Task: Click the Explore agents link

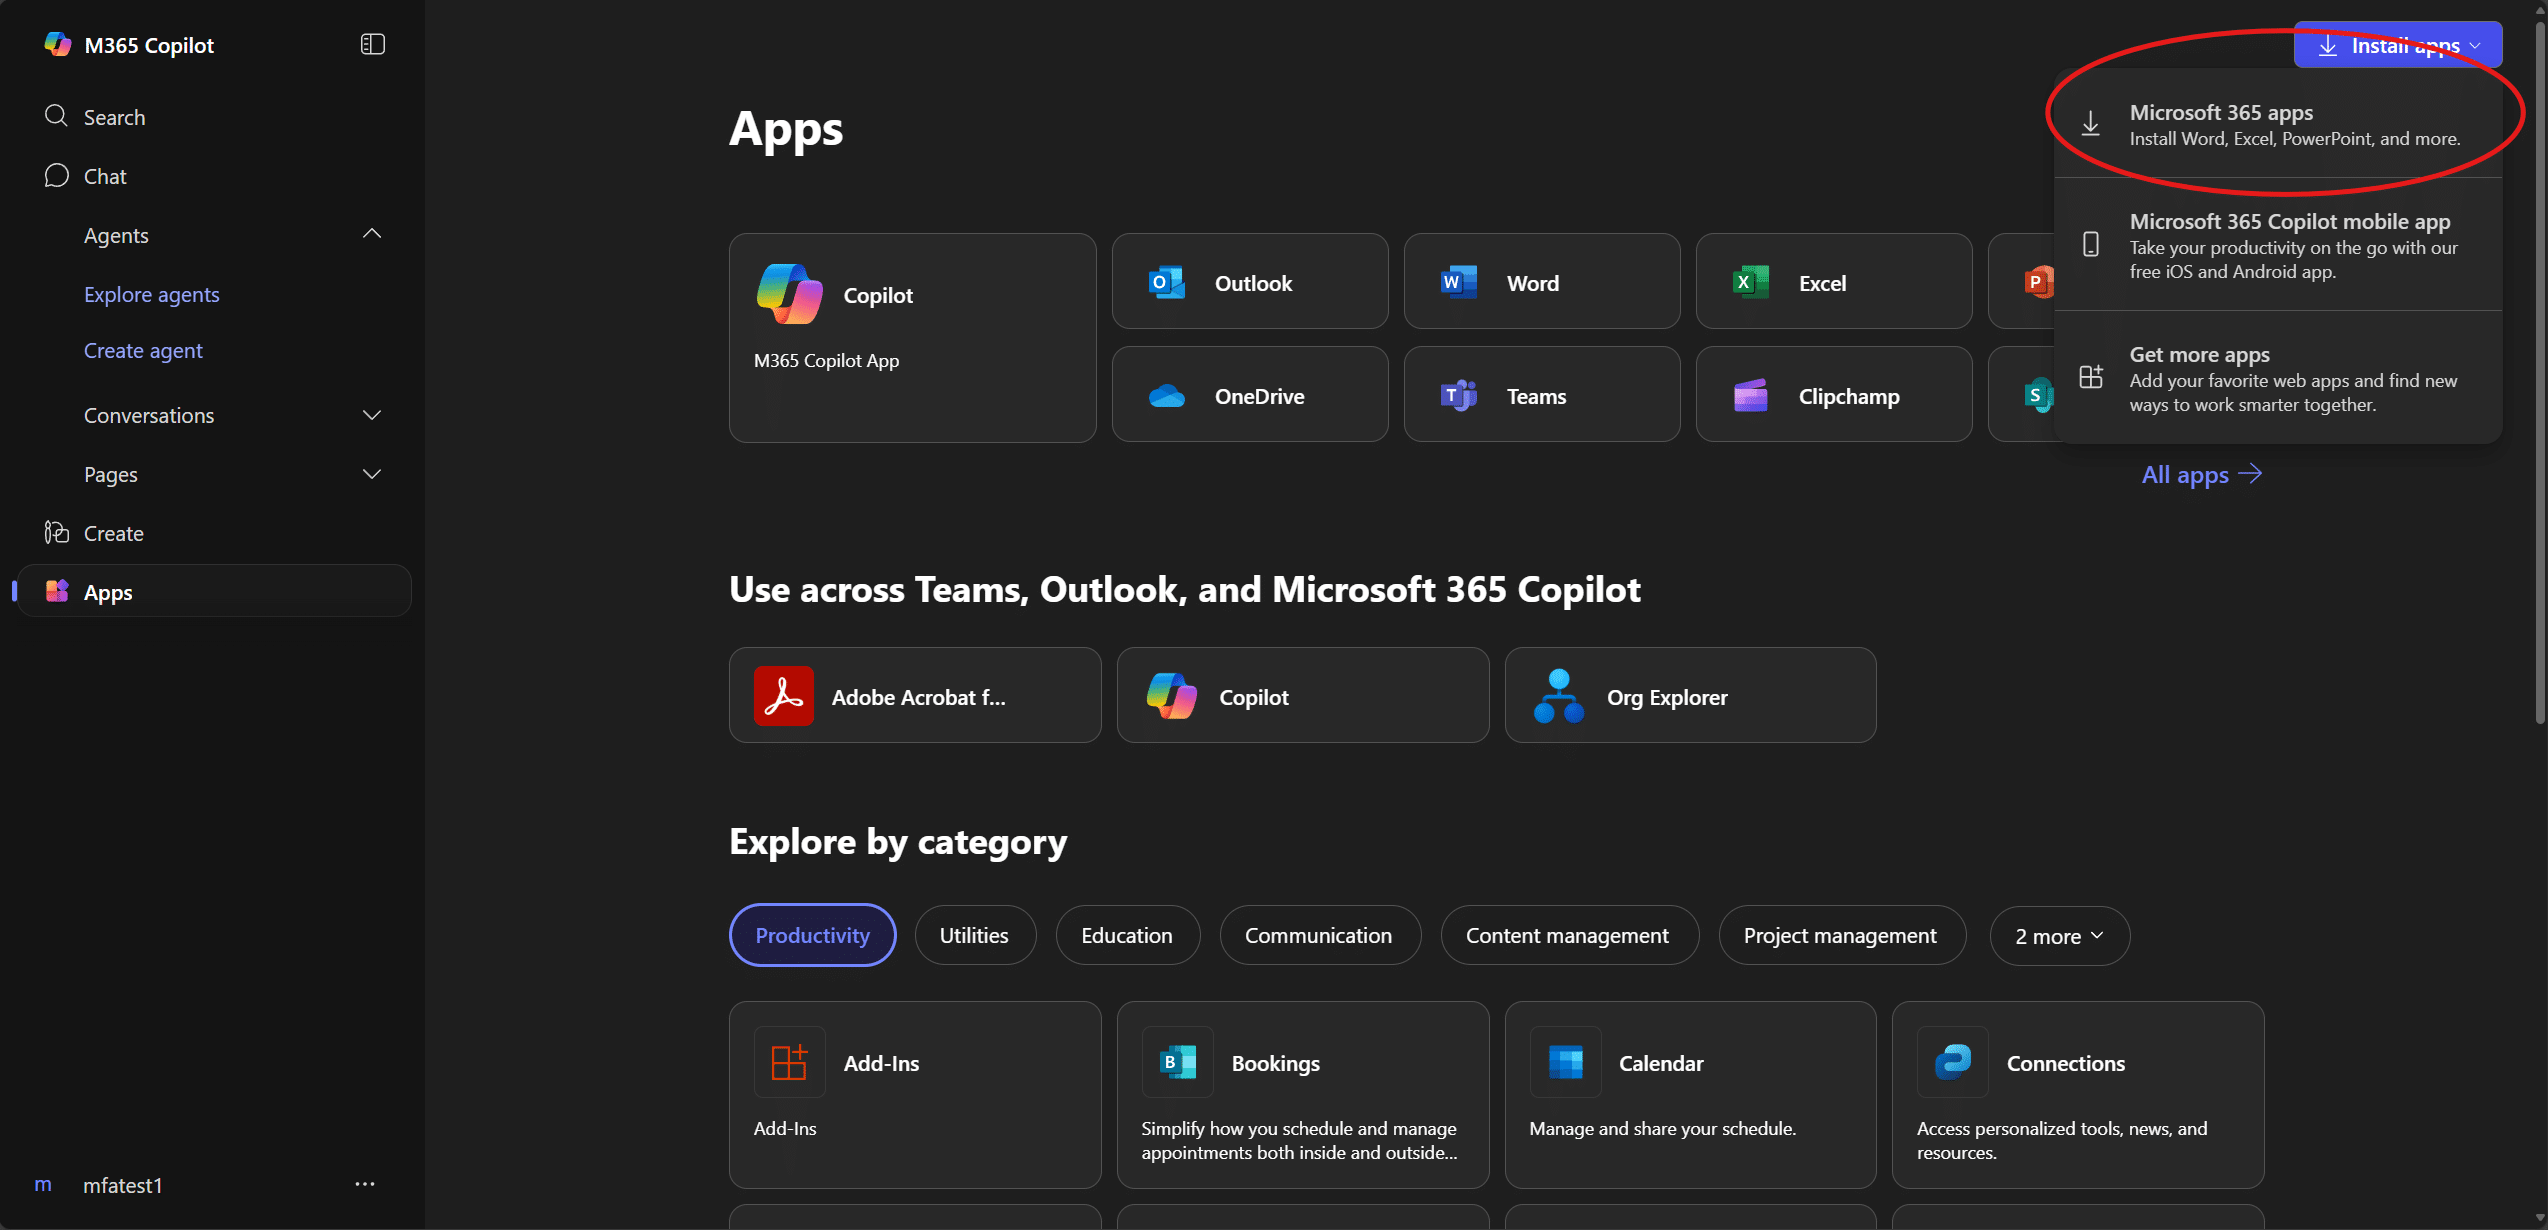Action: point(152,294)
